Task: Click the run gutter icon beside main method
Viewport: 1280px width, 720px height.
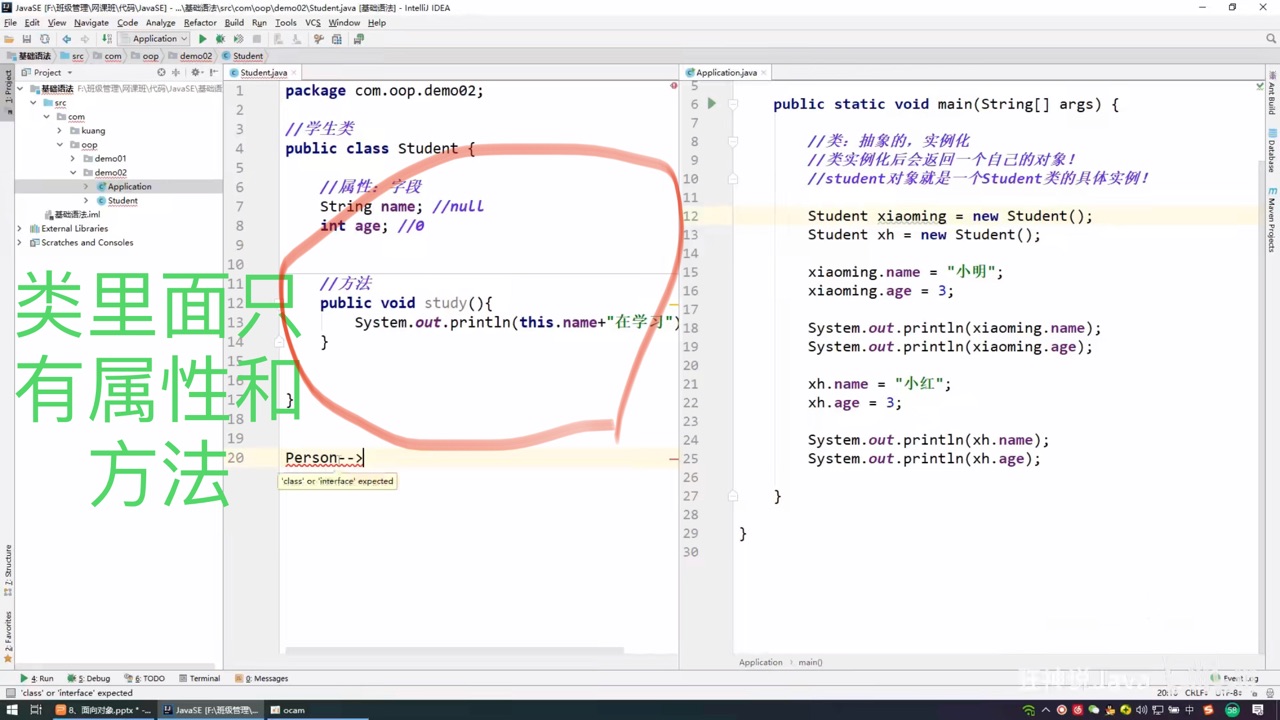Action: tap(711, 103)
